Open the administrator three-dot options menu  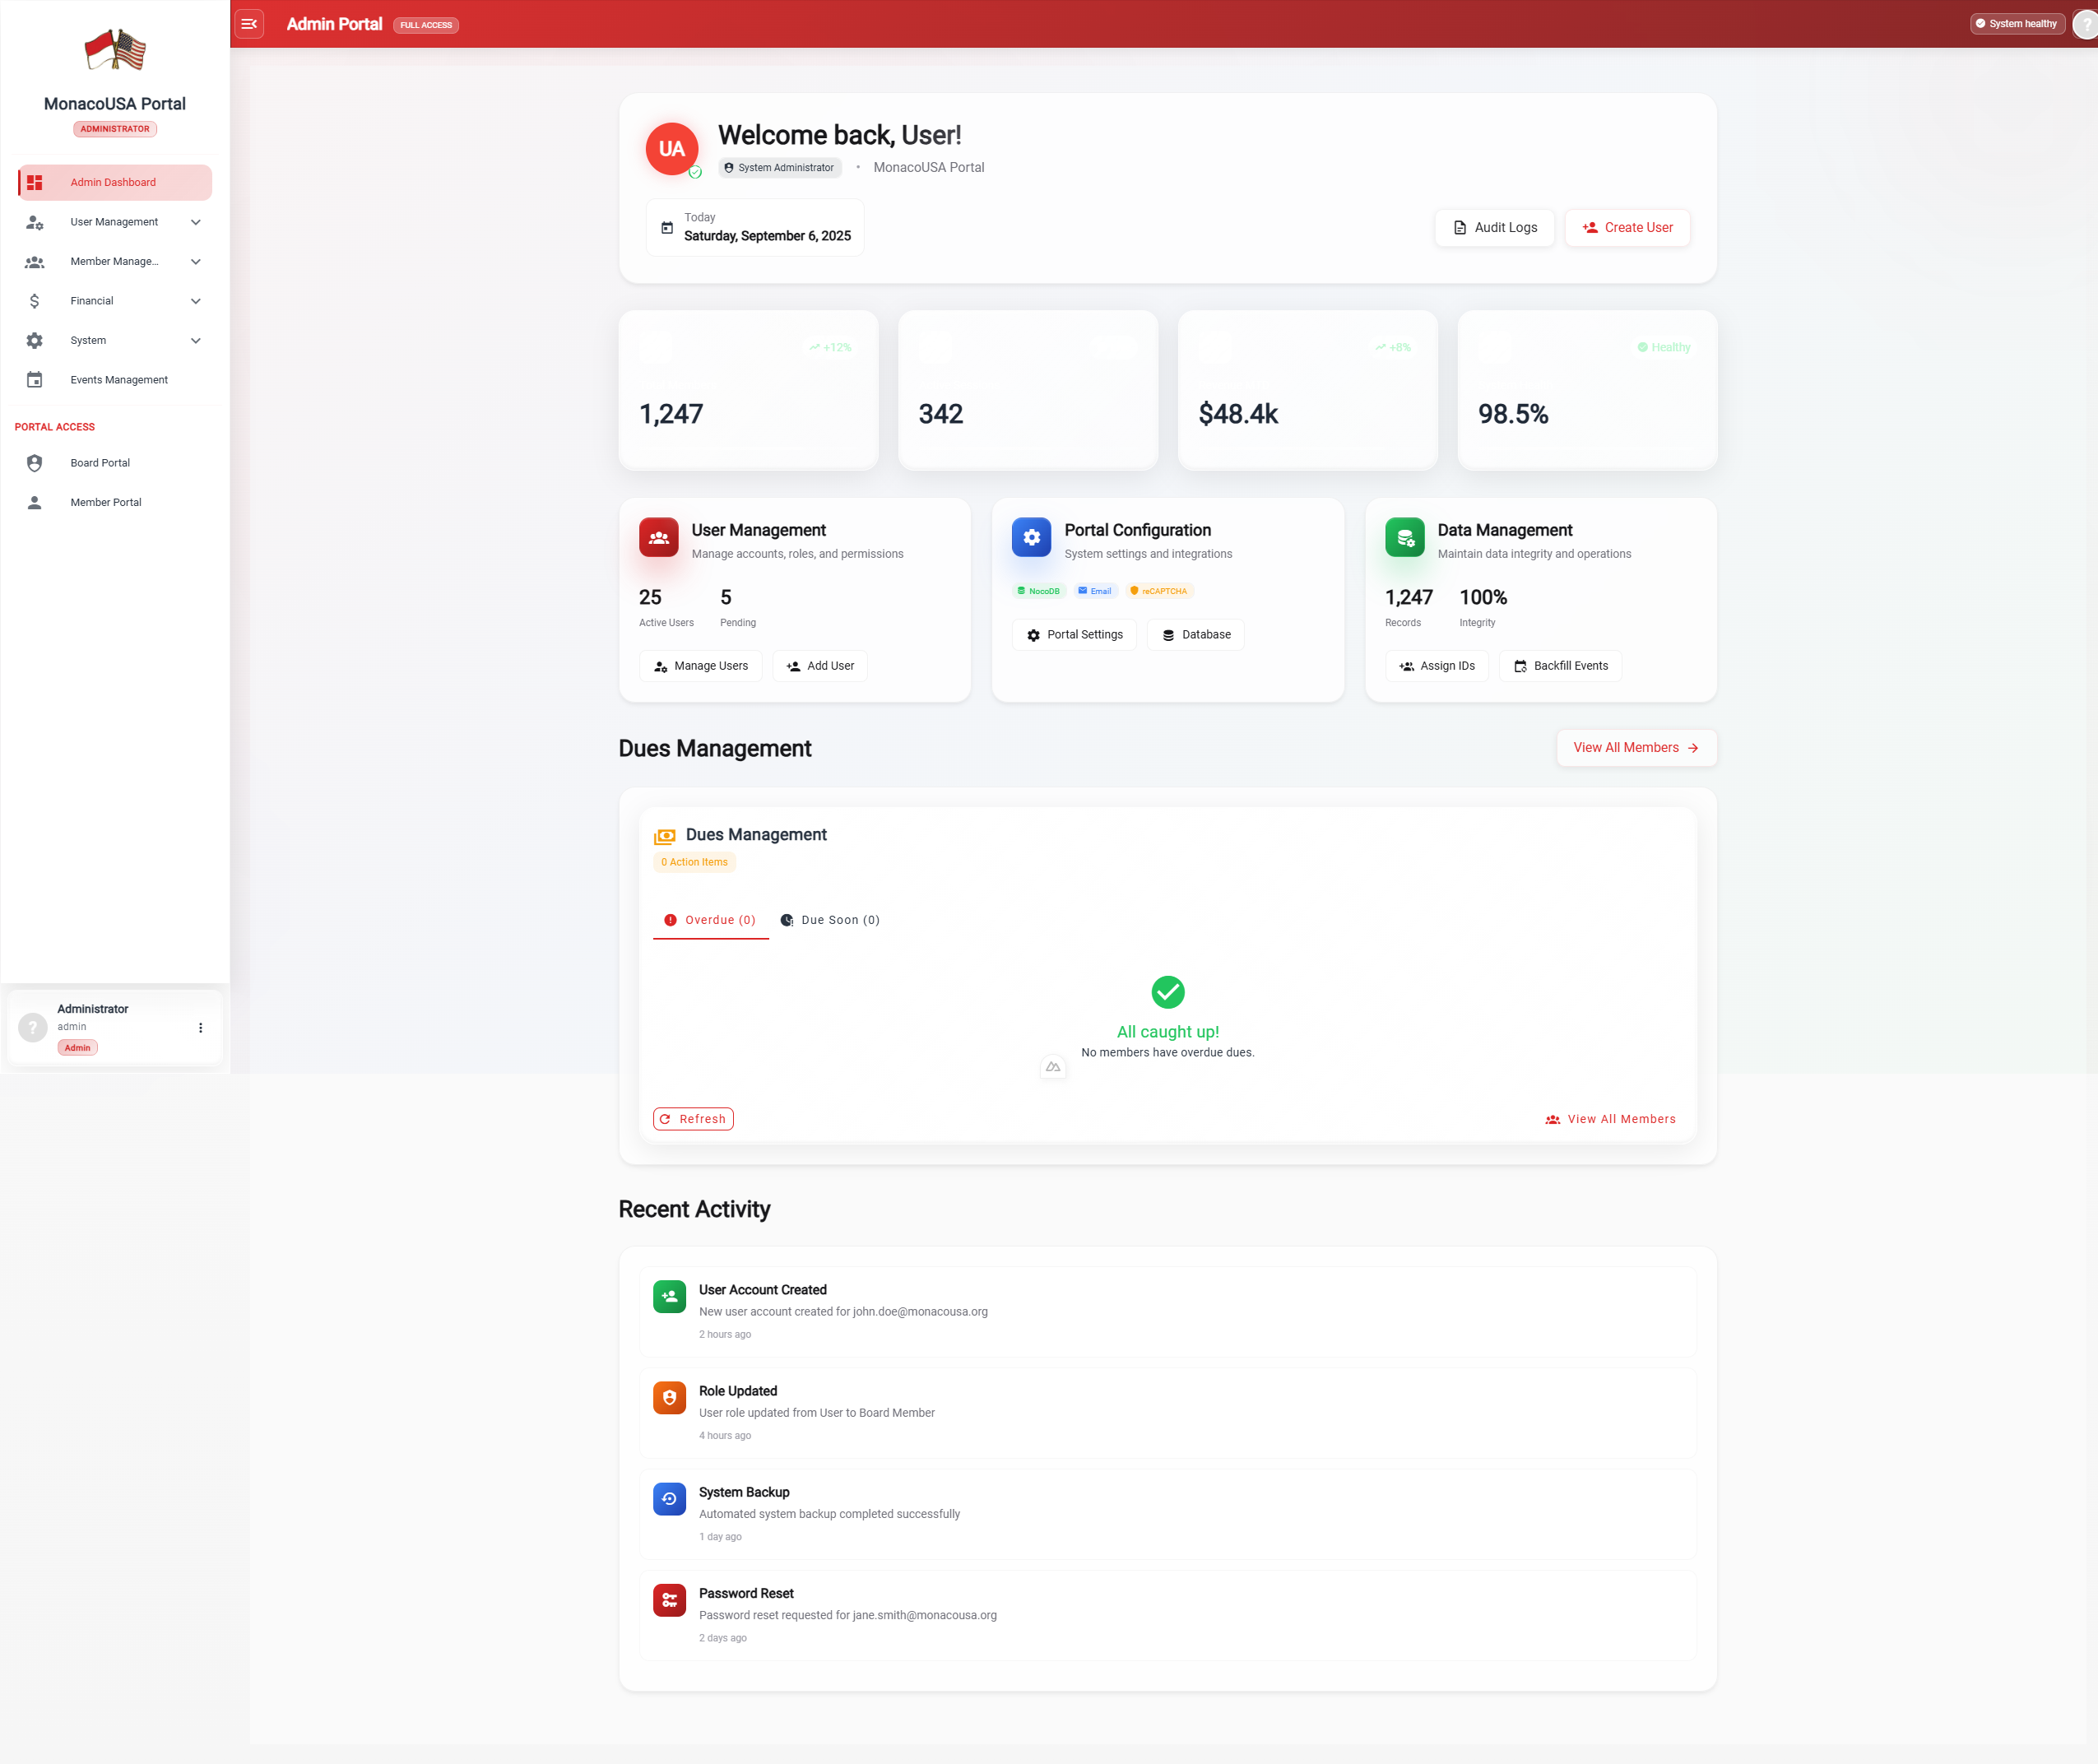click(200, 1028)
